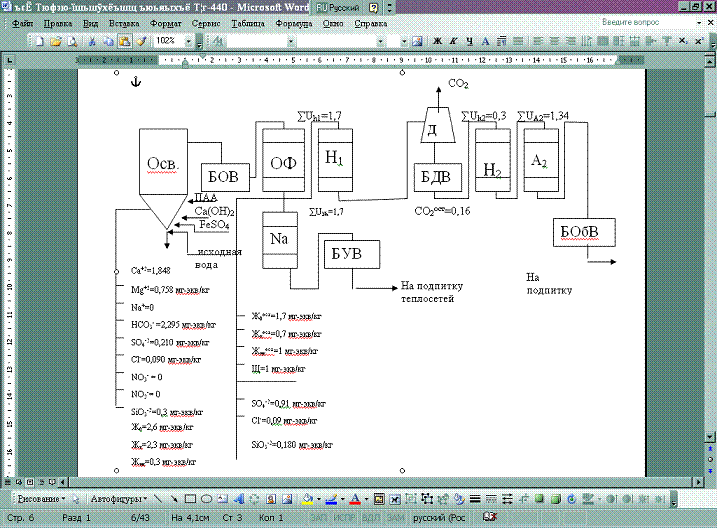Viewport: 717px width, 528px height.
Task: Click the Cut scissors icon
Action: (92, 41)
